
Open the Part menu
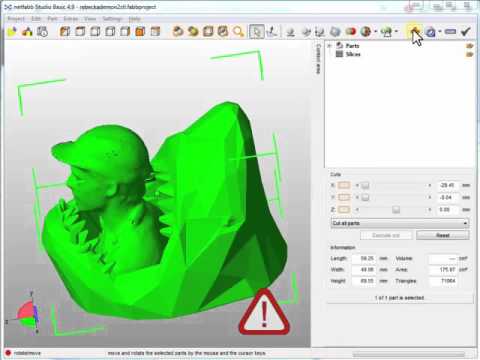click(x=52, y=19)
